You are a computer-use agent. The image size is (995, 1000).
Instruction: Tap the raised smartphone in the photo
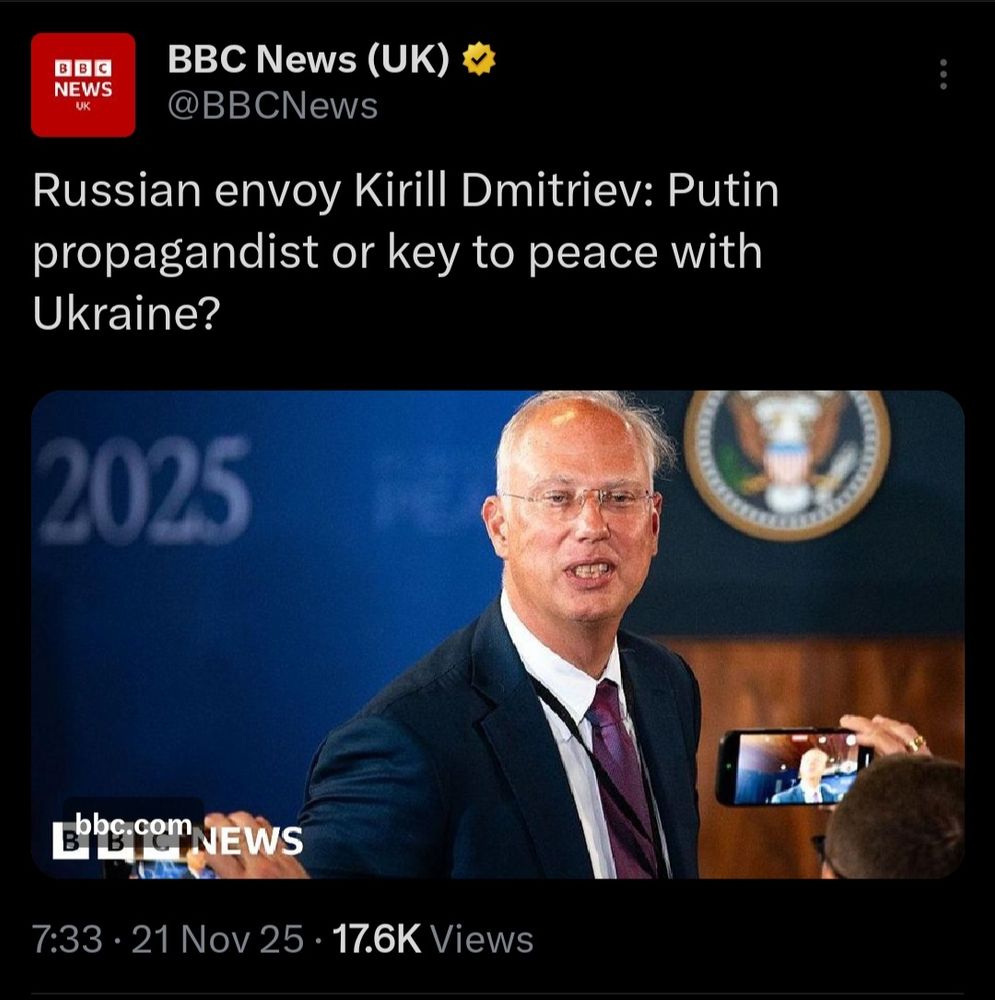pos(793,767)
